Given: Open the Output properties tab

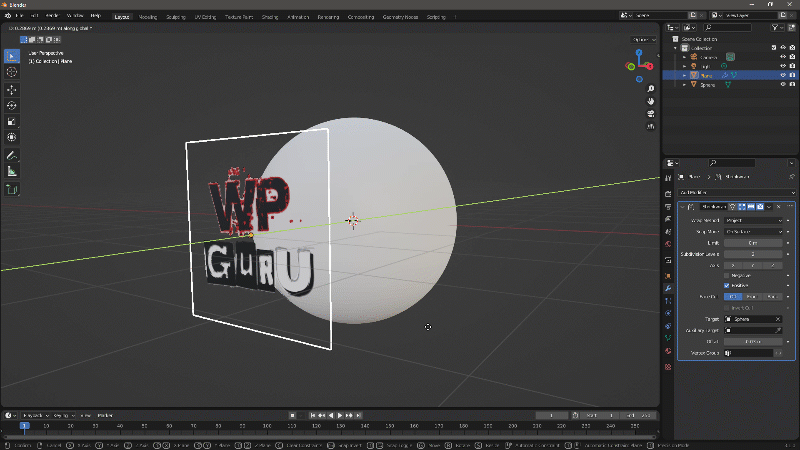Looking at the screenshot, I should (668, 207).
